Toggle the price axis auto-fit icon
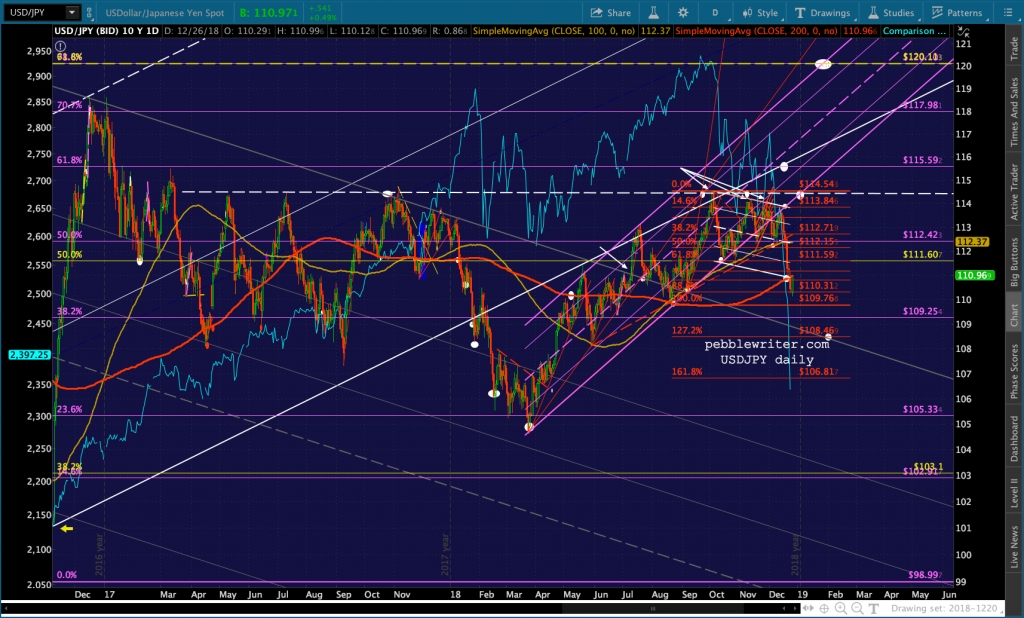This screenshot has height=618, width=1024. (963, 31)
